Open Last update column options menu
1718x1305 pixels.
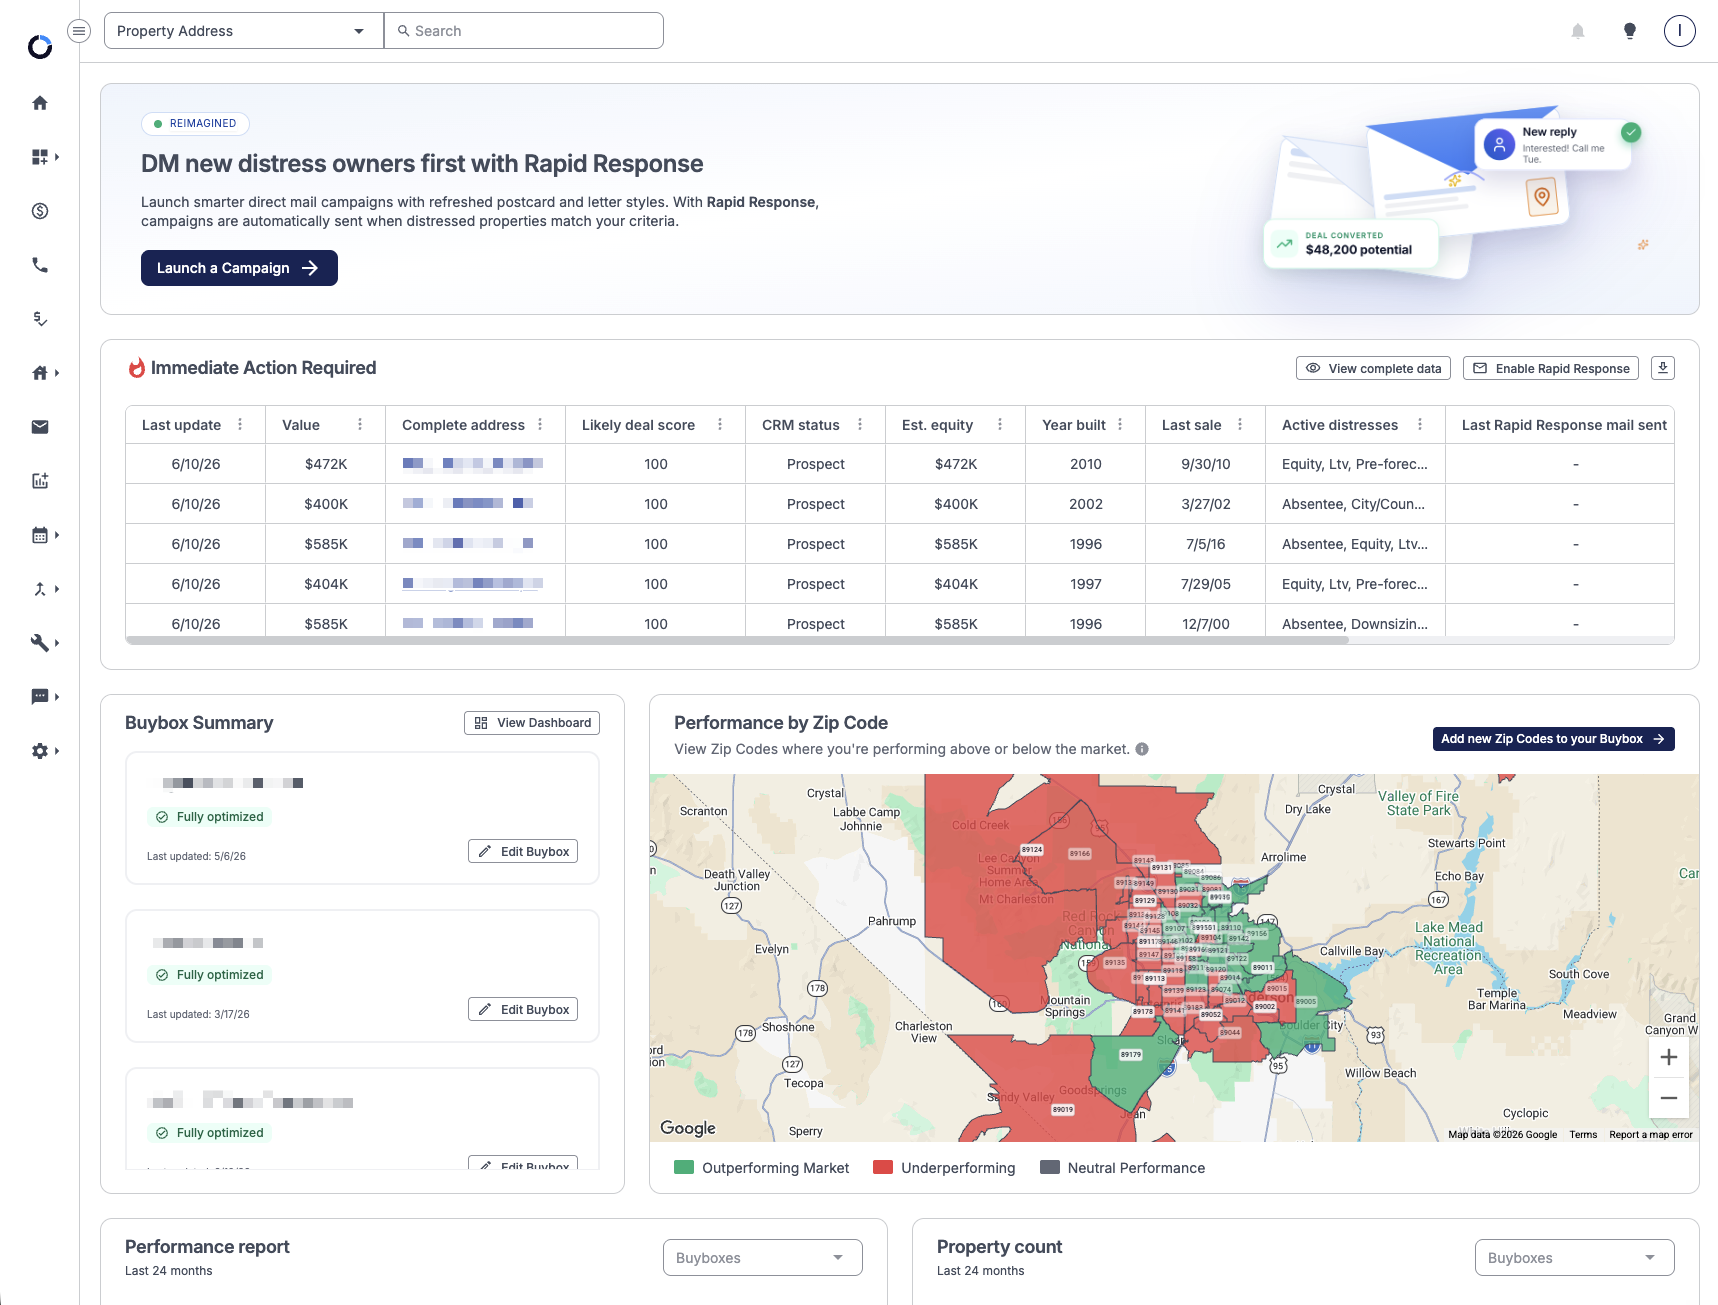point(240,425)
